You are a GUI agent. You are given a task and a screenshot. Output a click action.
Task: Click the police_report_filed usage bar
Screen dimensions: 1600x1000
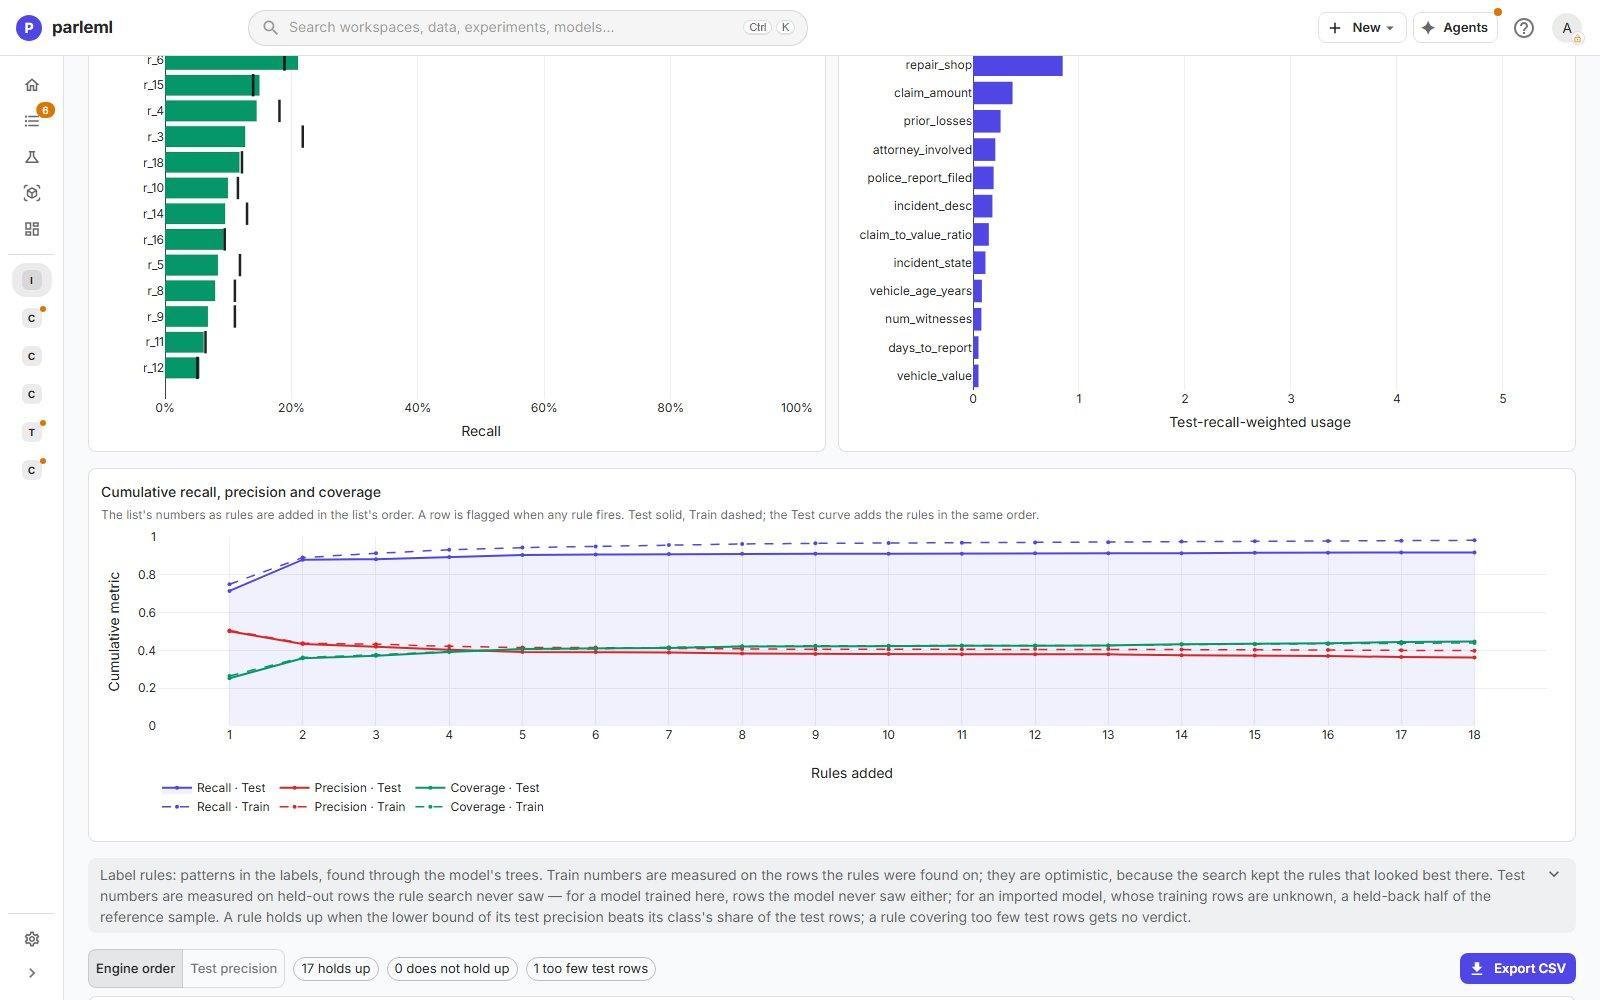point(983,178)
